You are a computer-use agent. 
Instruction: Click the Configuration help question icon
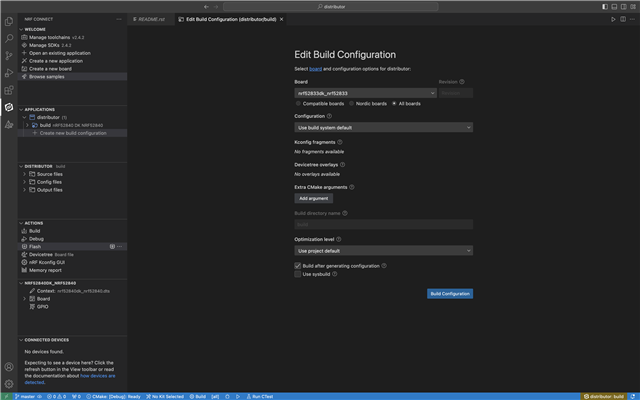coord(329,116)
